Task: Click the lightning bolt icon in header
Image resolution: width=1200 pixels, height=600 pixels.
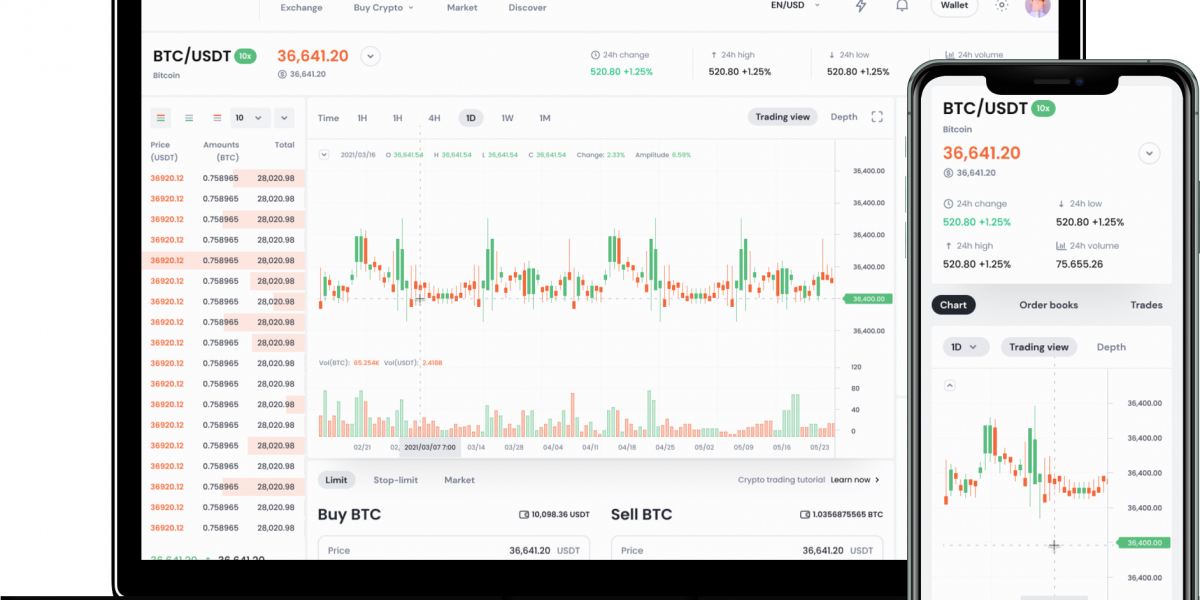Action: pos(862,6)
